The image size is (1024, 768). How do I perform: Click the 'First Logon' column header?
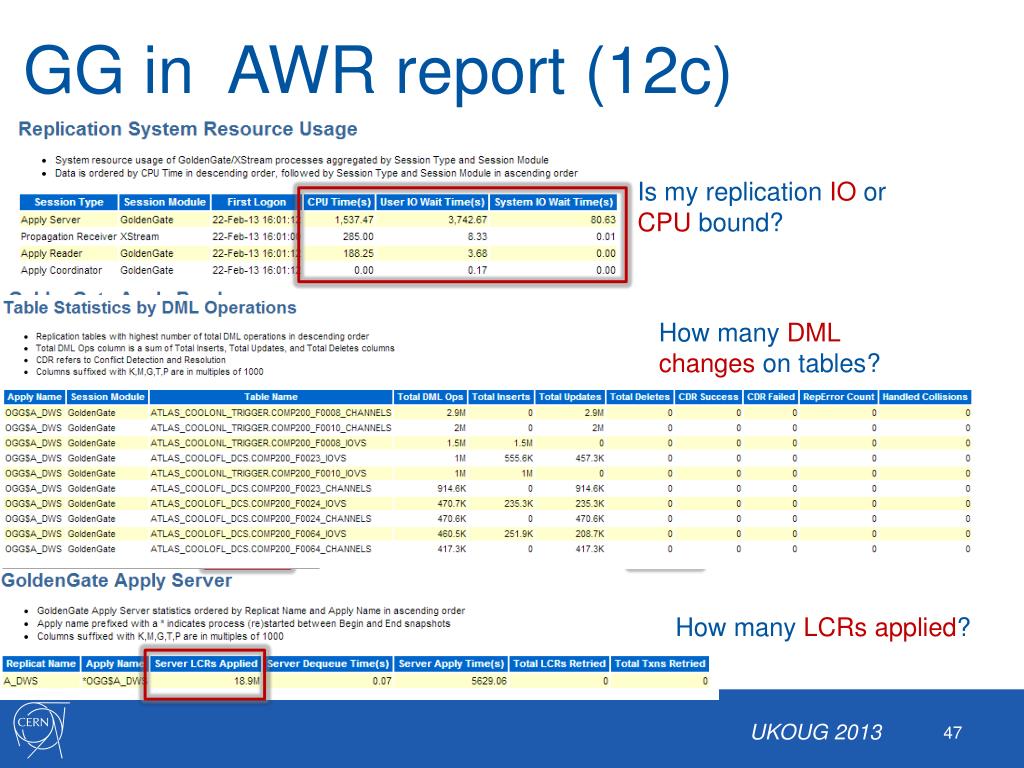click(x=256, y=202)
